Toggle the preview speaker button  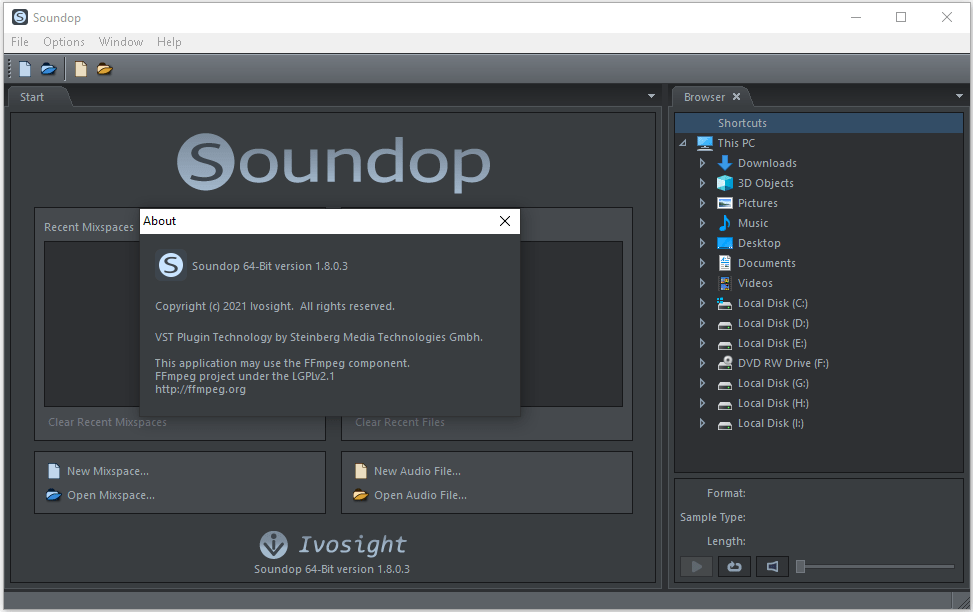(773, 566)
